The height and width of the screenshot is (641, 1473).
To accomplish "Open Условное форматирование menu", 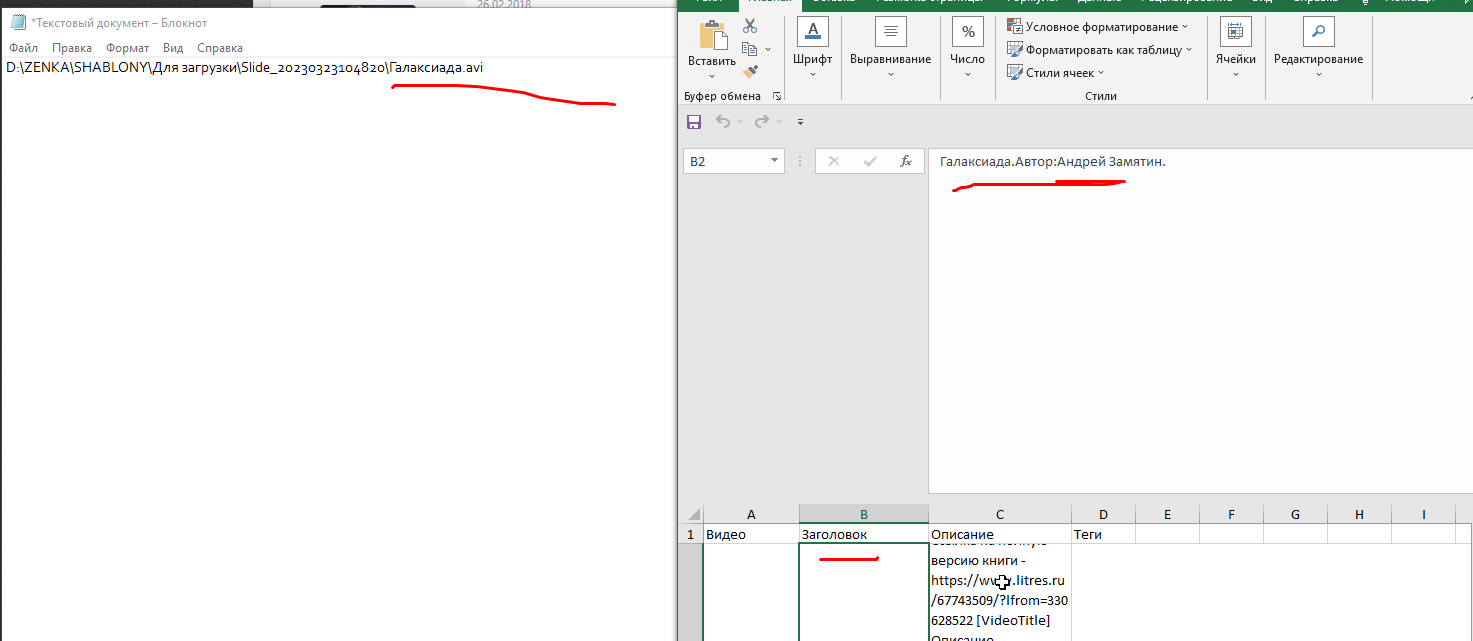I will coord(1098,27).
